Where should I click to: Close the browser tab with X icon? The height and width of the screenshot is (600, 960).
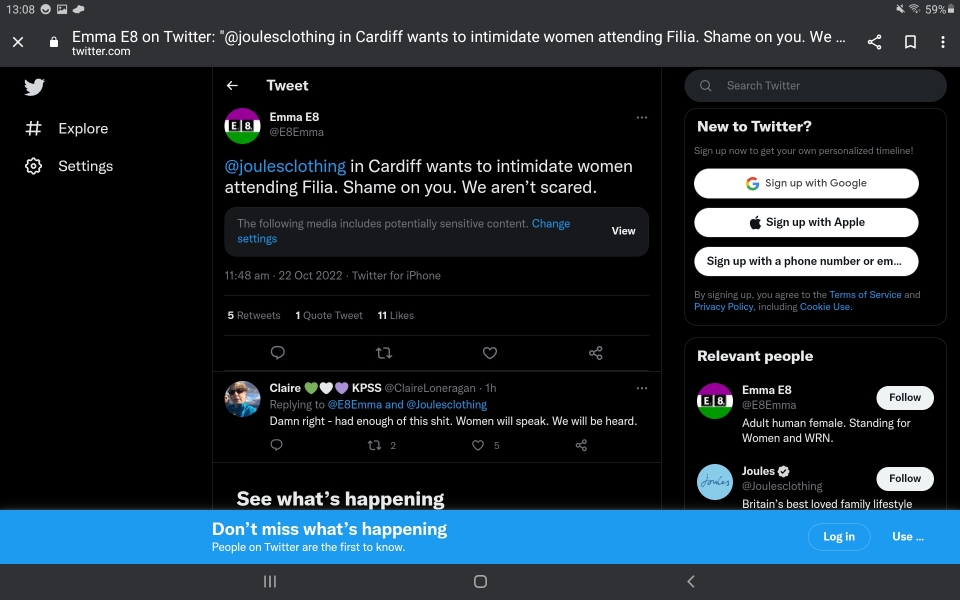[x=18, y=42]
